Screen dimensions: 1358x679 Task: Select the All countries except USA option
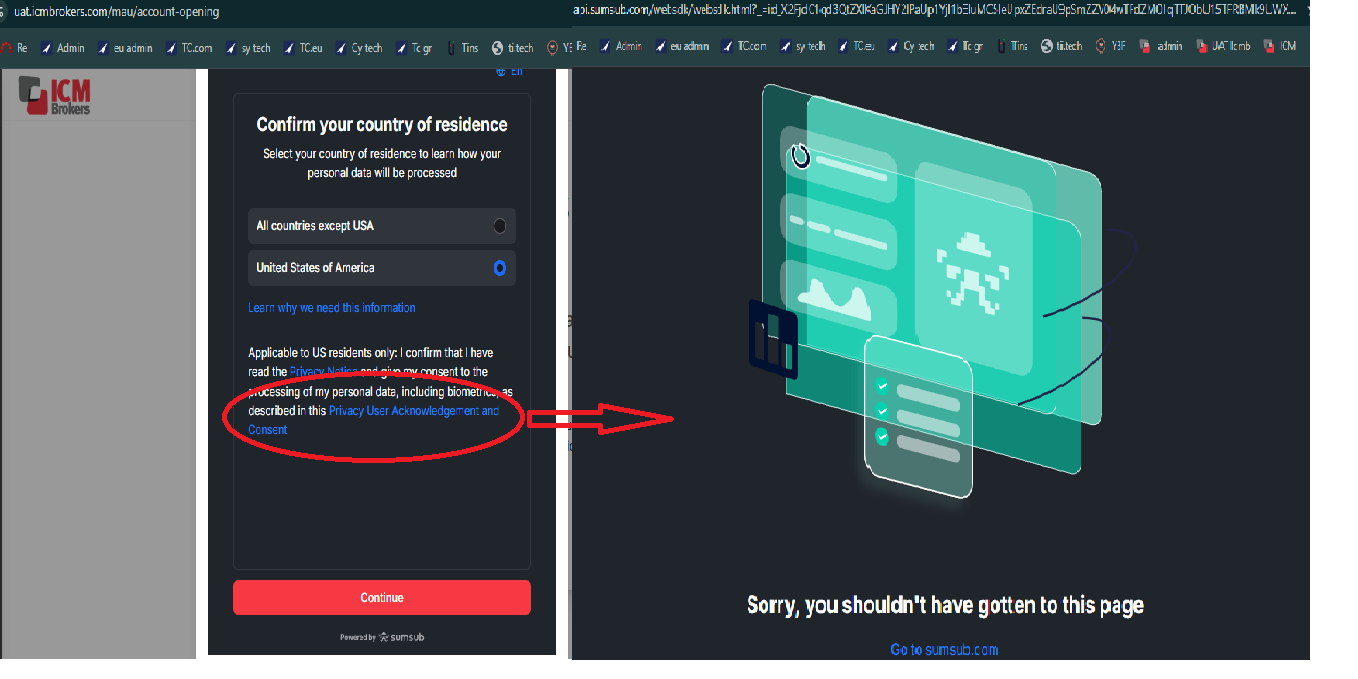382,226
